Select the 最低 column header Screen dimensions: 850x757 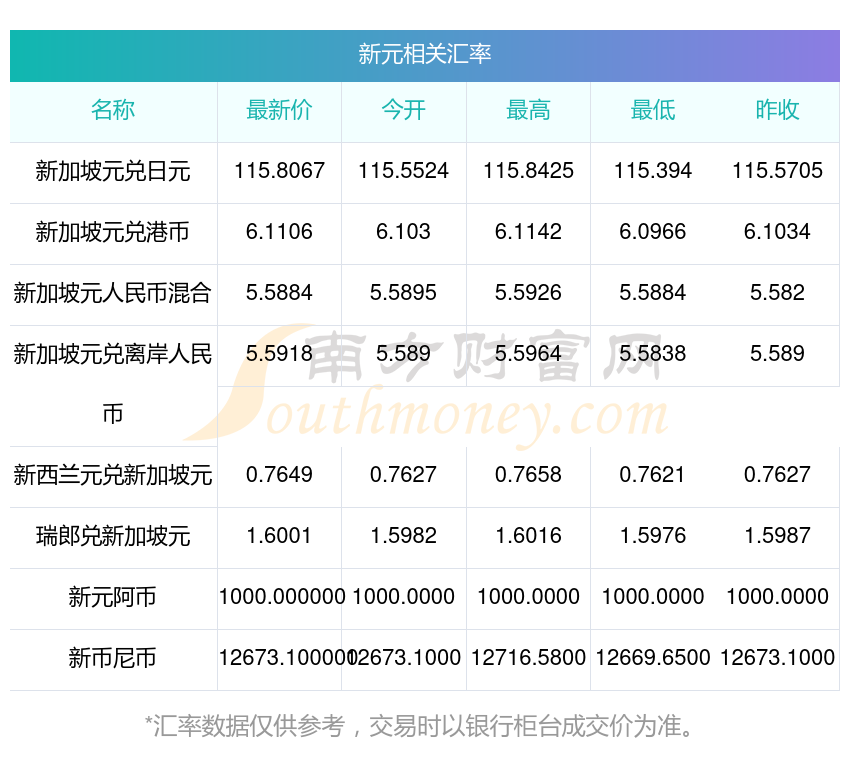[653, 110]
